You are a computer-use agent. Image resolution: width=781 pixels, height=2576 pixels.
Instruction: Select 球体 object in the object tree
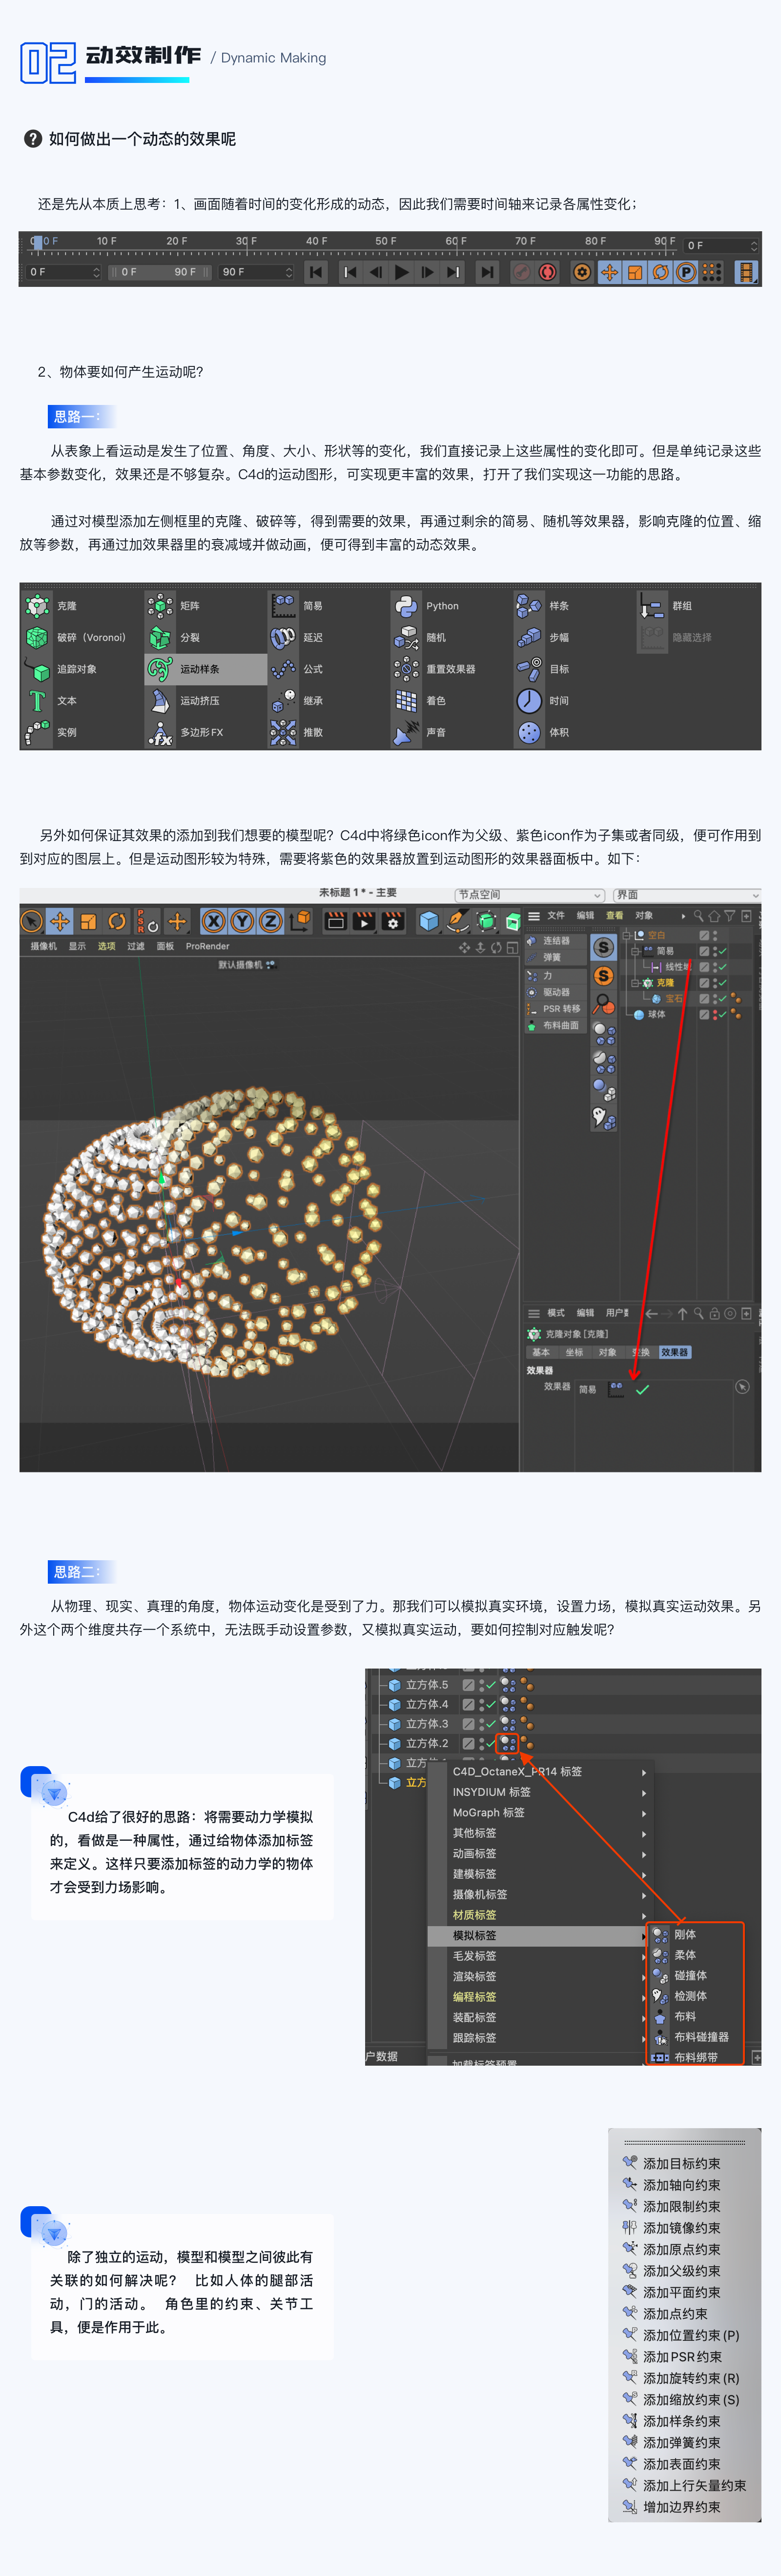(656, 1014)
